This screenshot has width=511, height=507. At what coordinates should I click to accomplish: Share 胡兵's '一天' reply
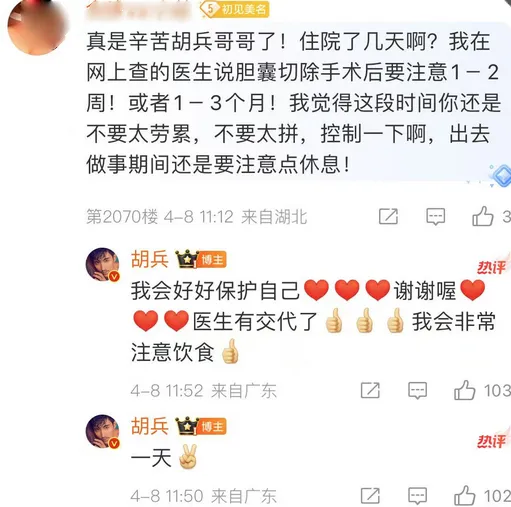coord(370,496)
